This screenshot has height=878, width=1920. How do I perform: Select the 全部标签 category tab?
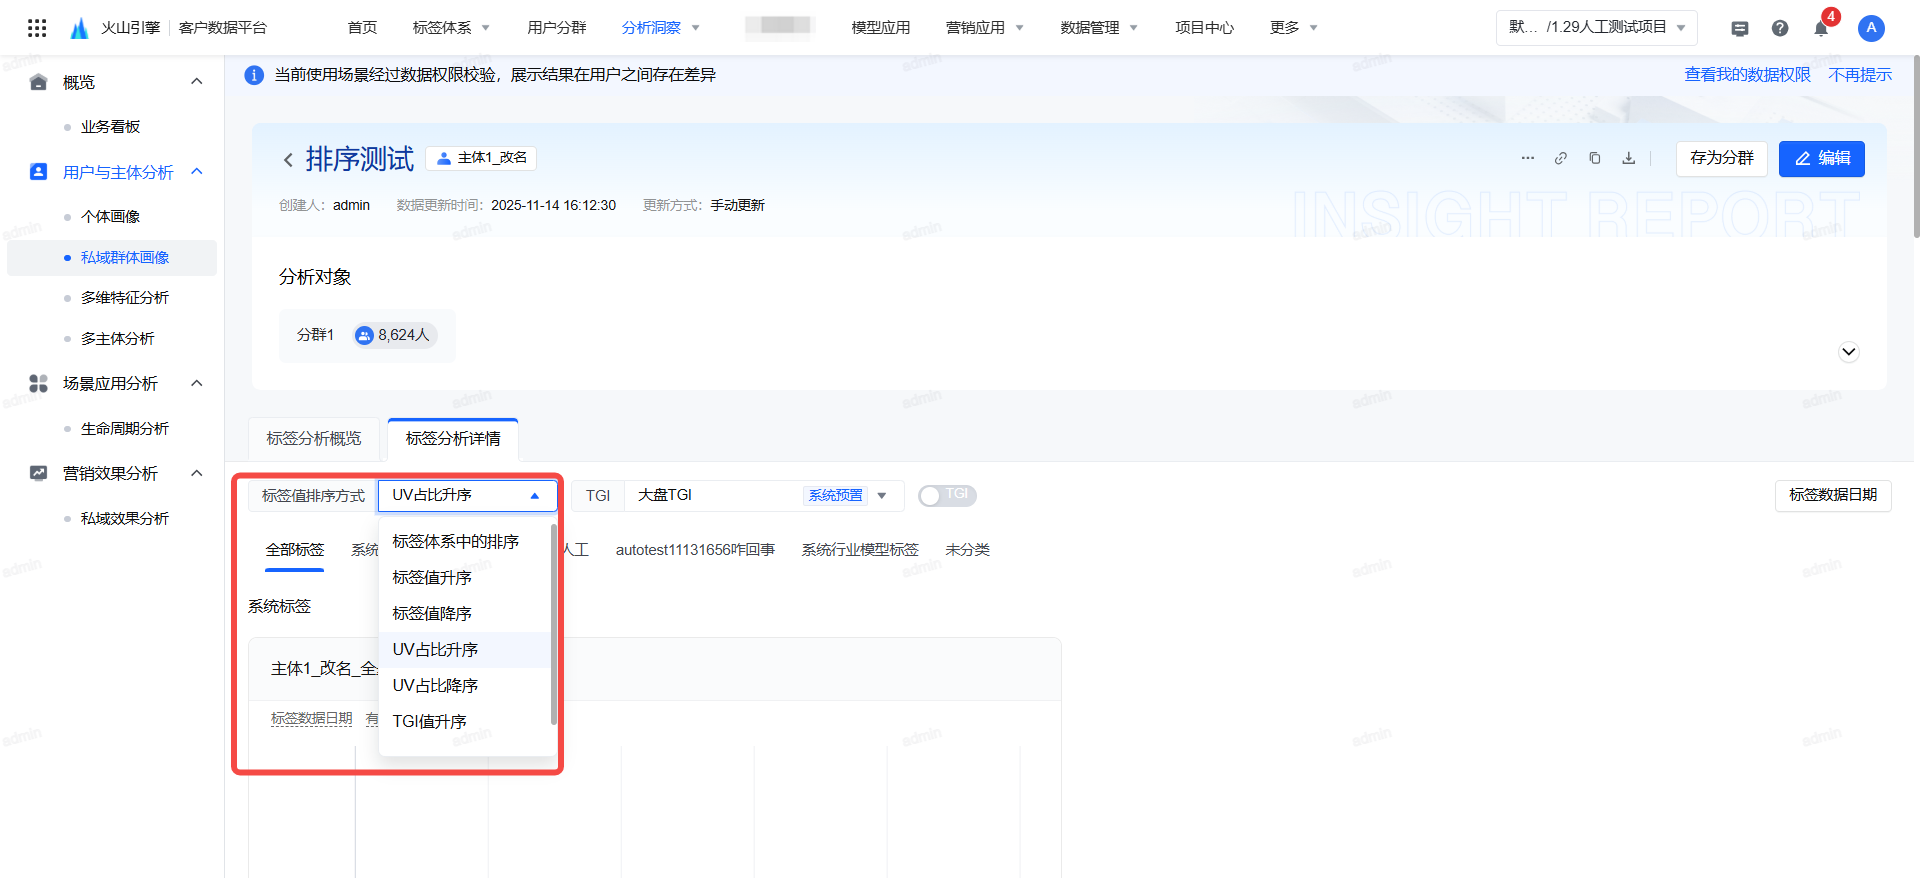click(x=295, y=550)
